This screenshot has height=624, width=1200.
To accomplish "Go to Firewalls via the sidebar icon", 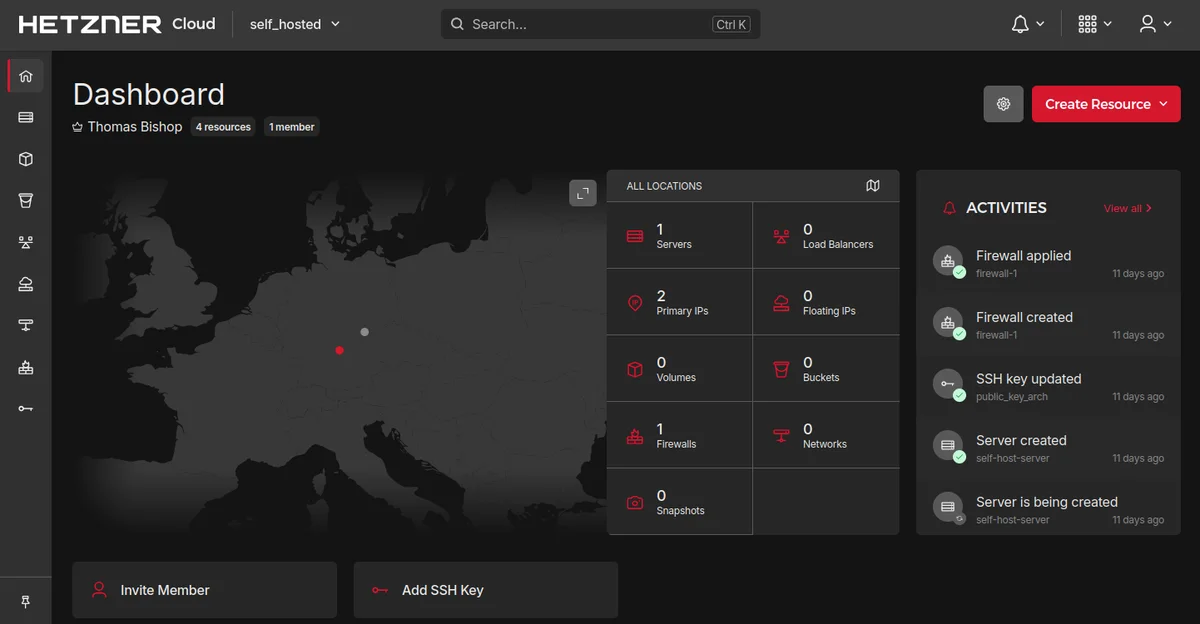I will (26, 367).
